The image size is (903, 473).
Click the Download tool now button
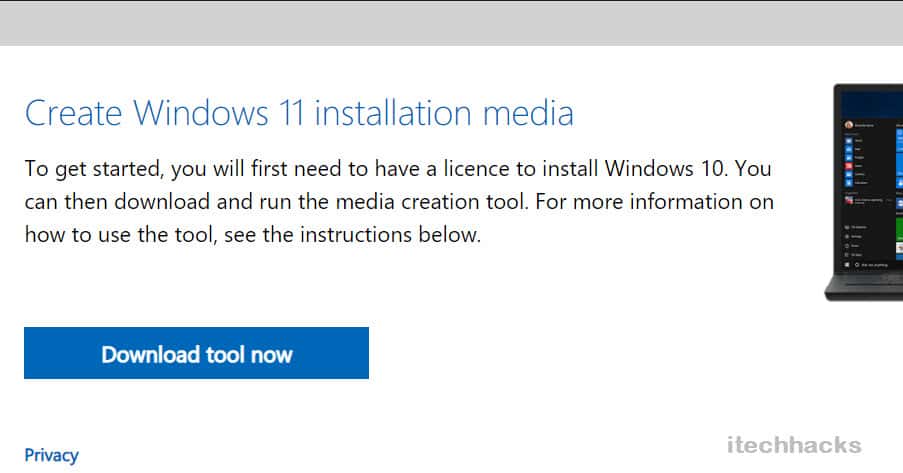coord(196,354)
